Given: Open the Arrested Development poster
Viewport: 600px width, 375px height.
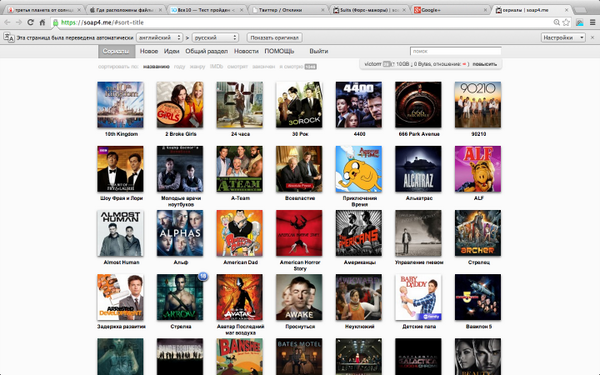Looking at the screenshot, I should click(x=121, y=297).
